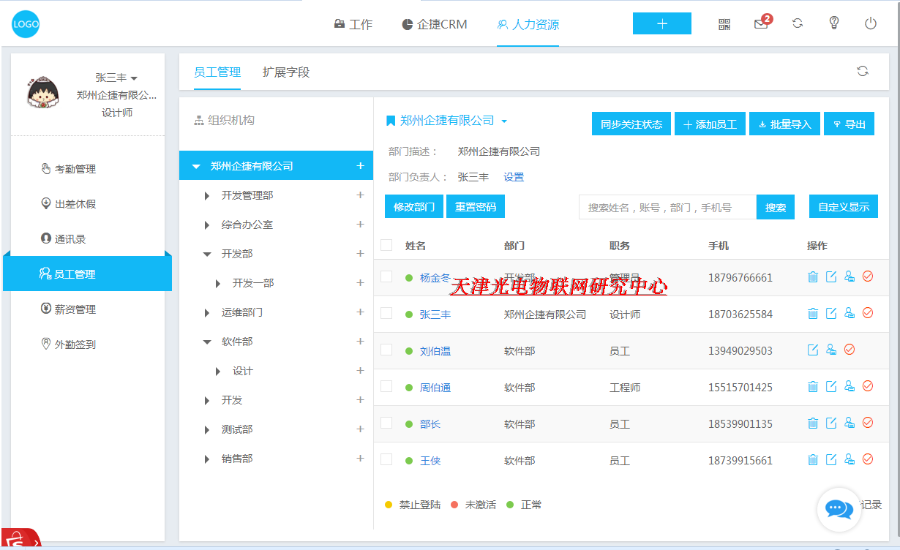Image resolution: width=900 pixels, height=550 pixels.
Task: Collapse the 软件部 tree node
Action: (207, 342)
